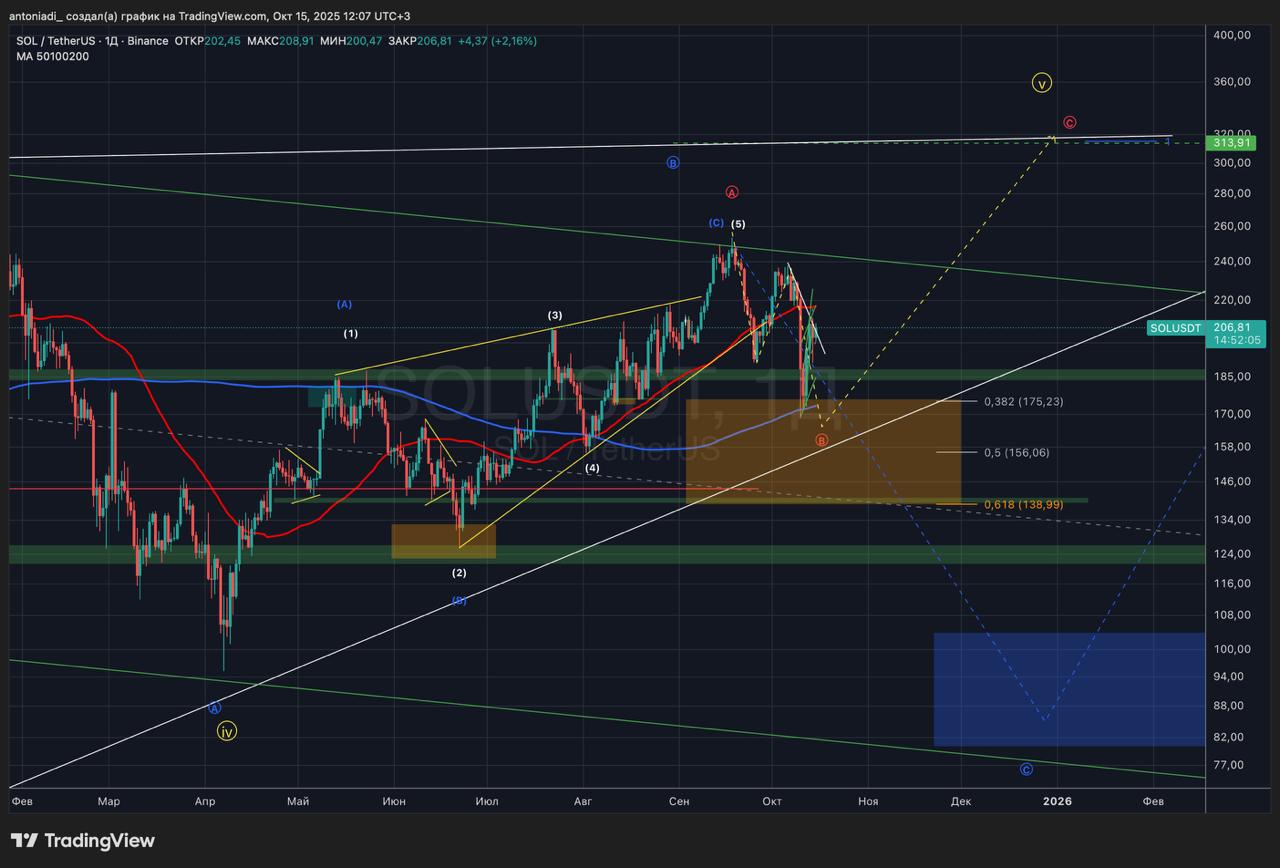Screen dimensions: 1280x868
Task: Select the yellow circled iv wave marker
Action: click(227, 731)
